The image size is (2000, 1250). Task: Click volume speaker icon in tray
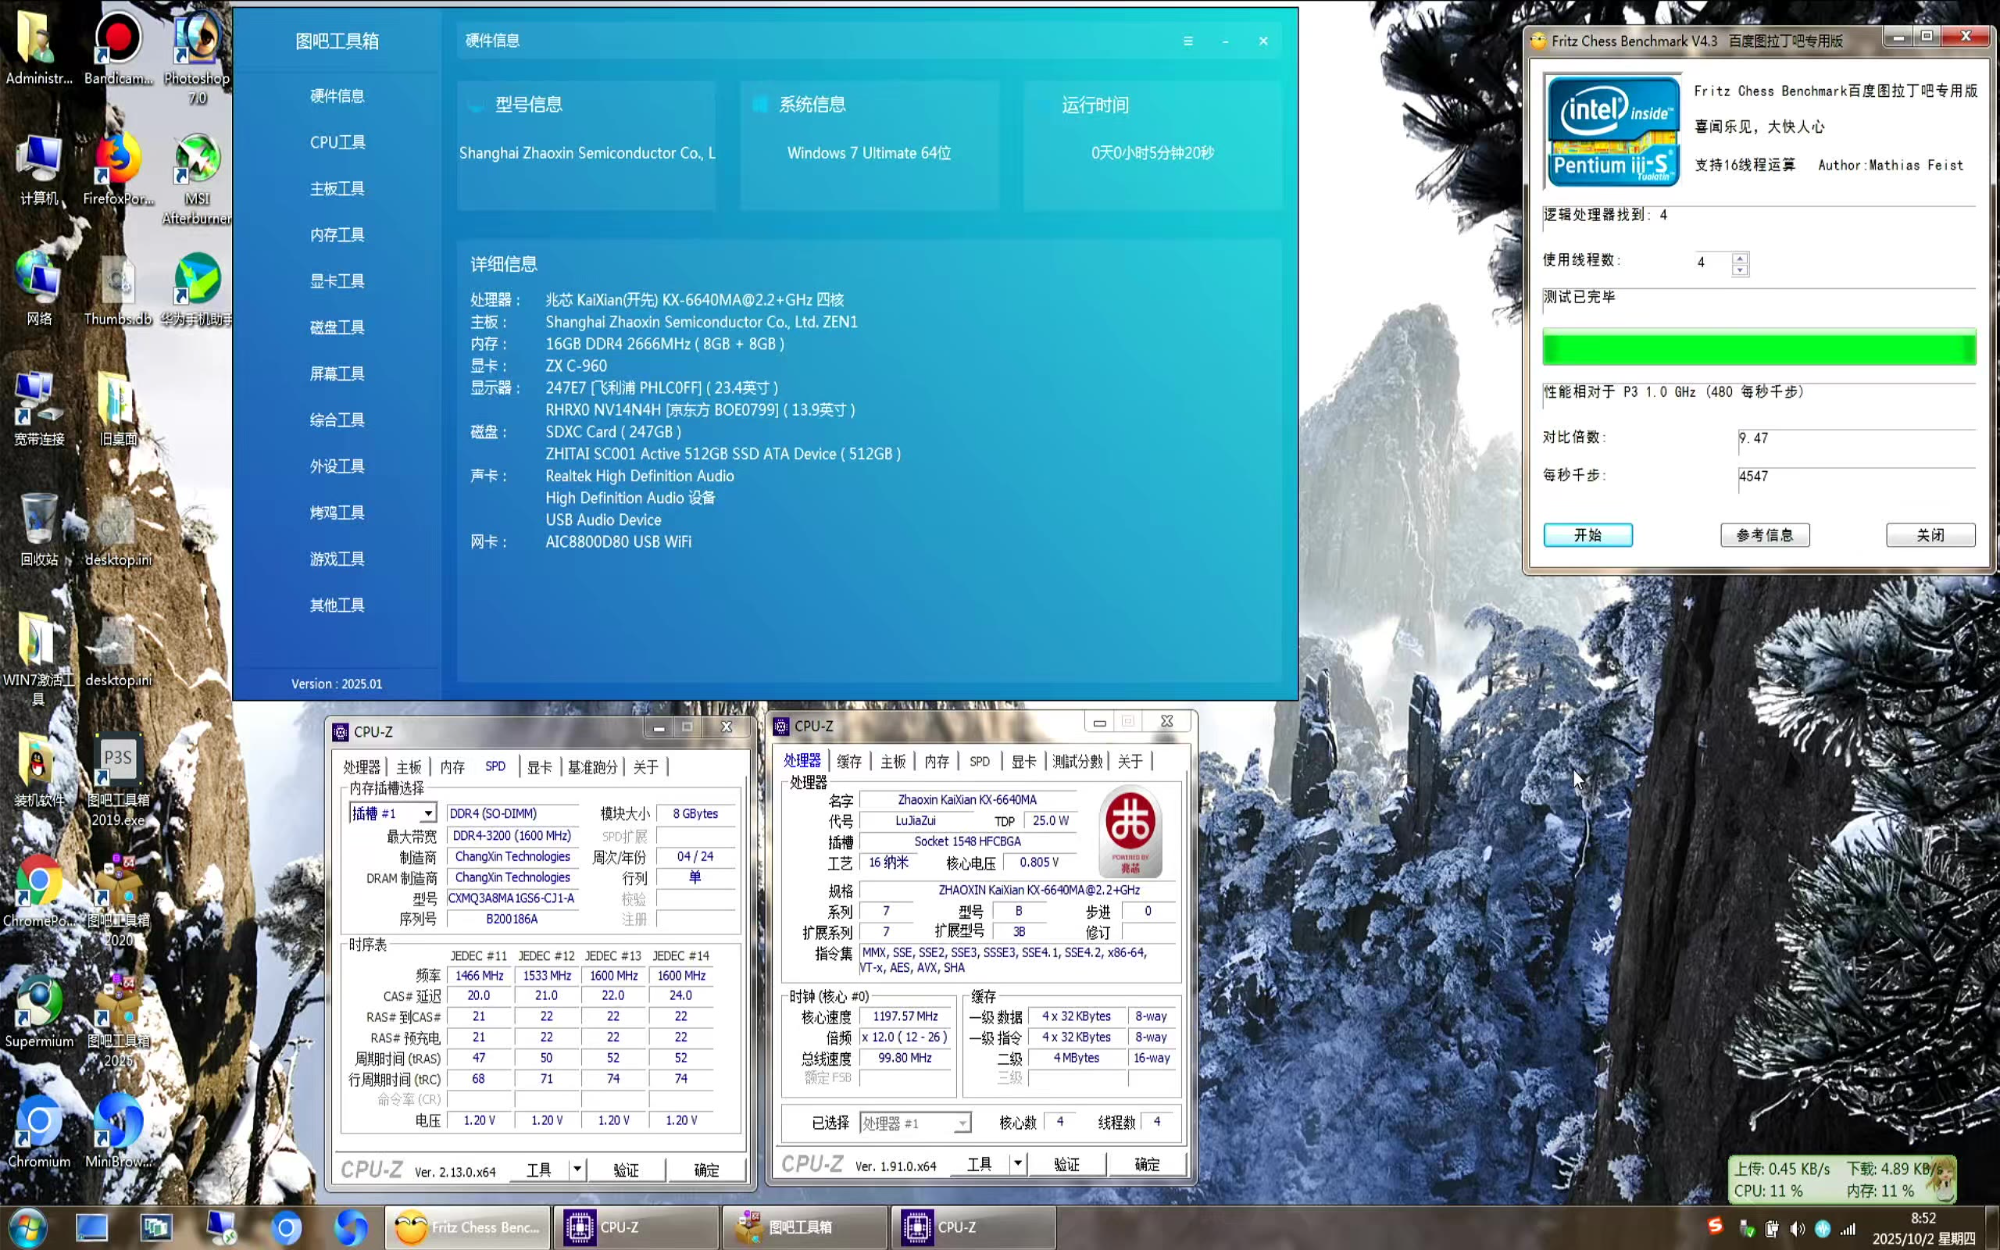pos(1797,1229)
